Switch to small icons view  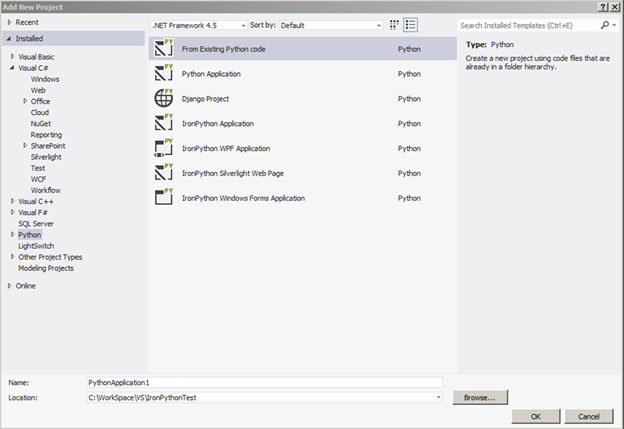pyautogui.click(x=394, y=25)
